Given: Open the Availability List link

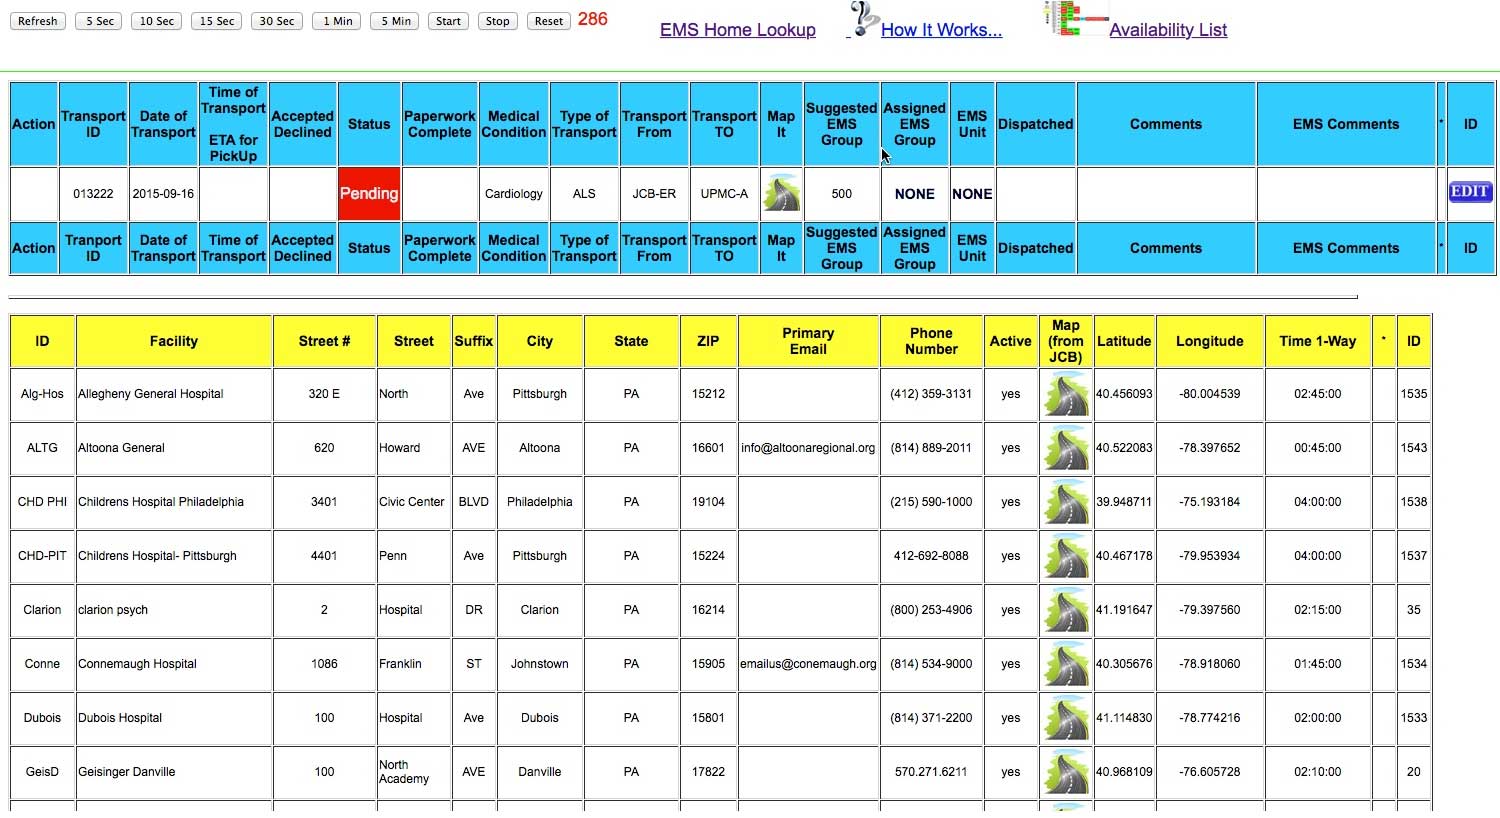Looking at the screenshot, I should (1168, 30).
